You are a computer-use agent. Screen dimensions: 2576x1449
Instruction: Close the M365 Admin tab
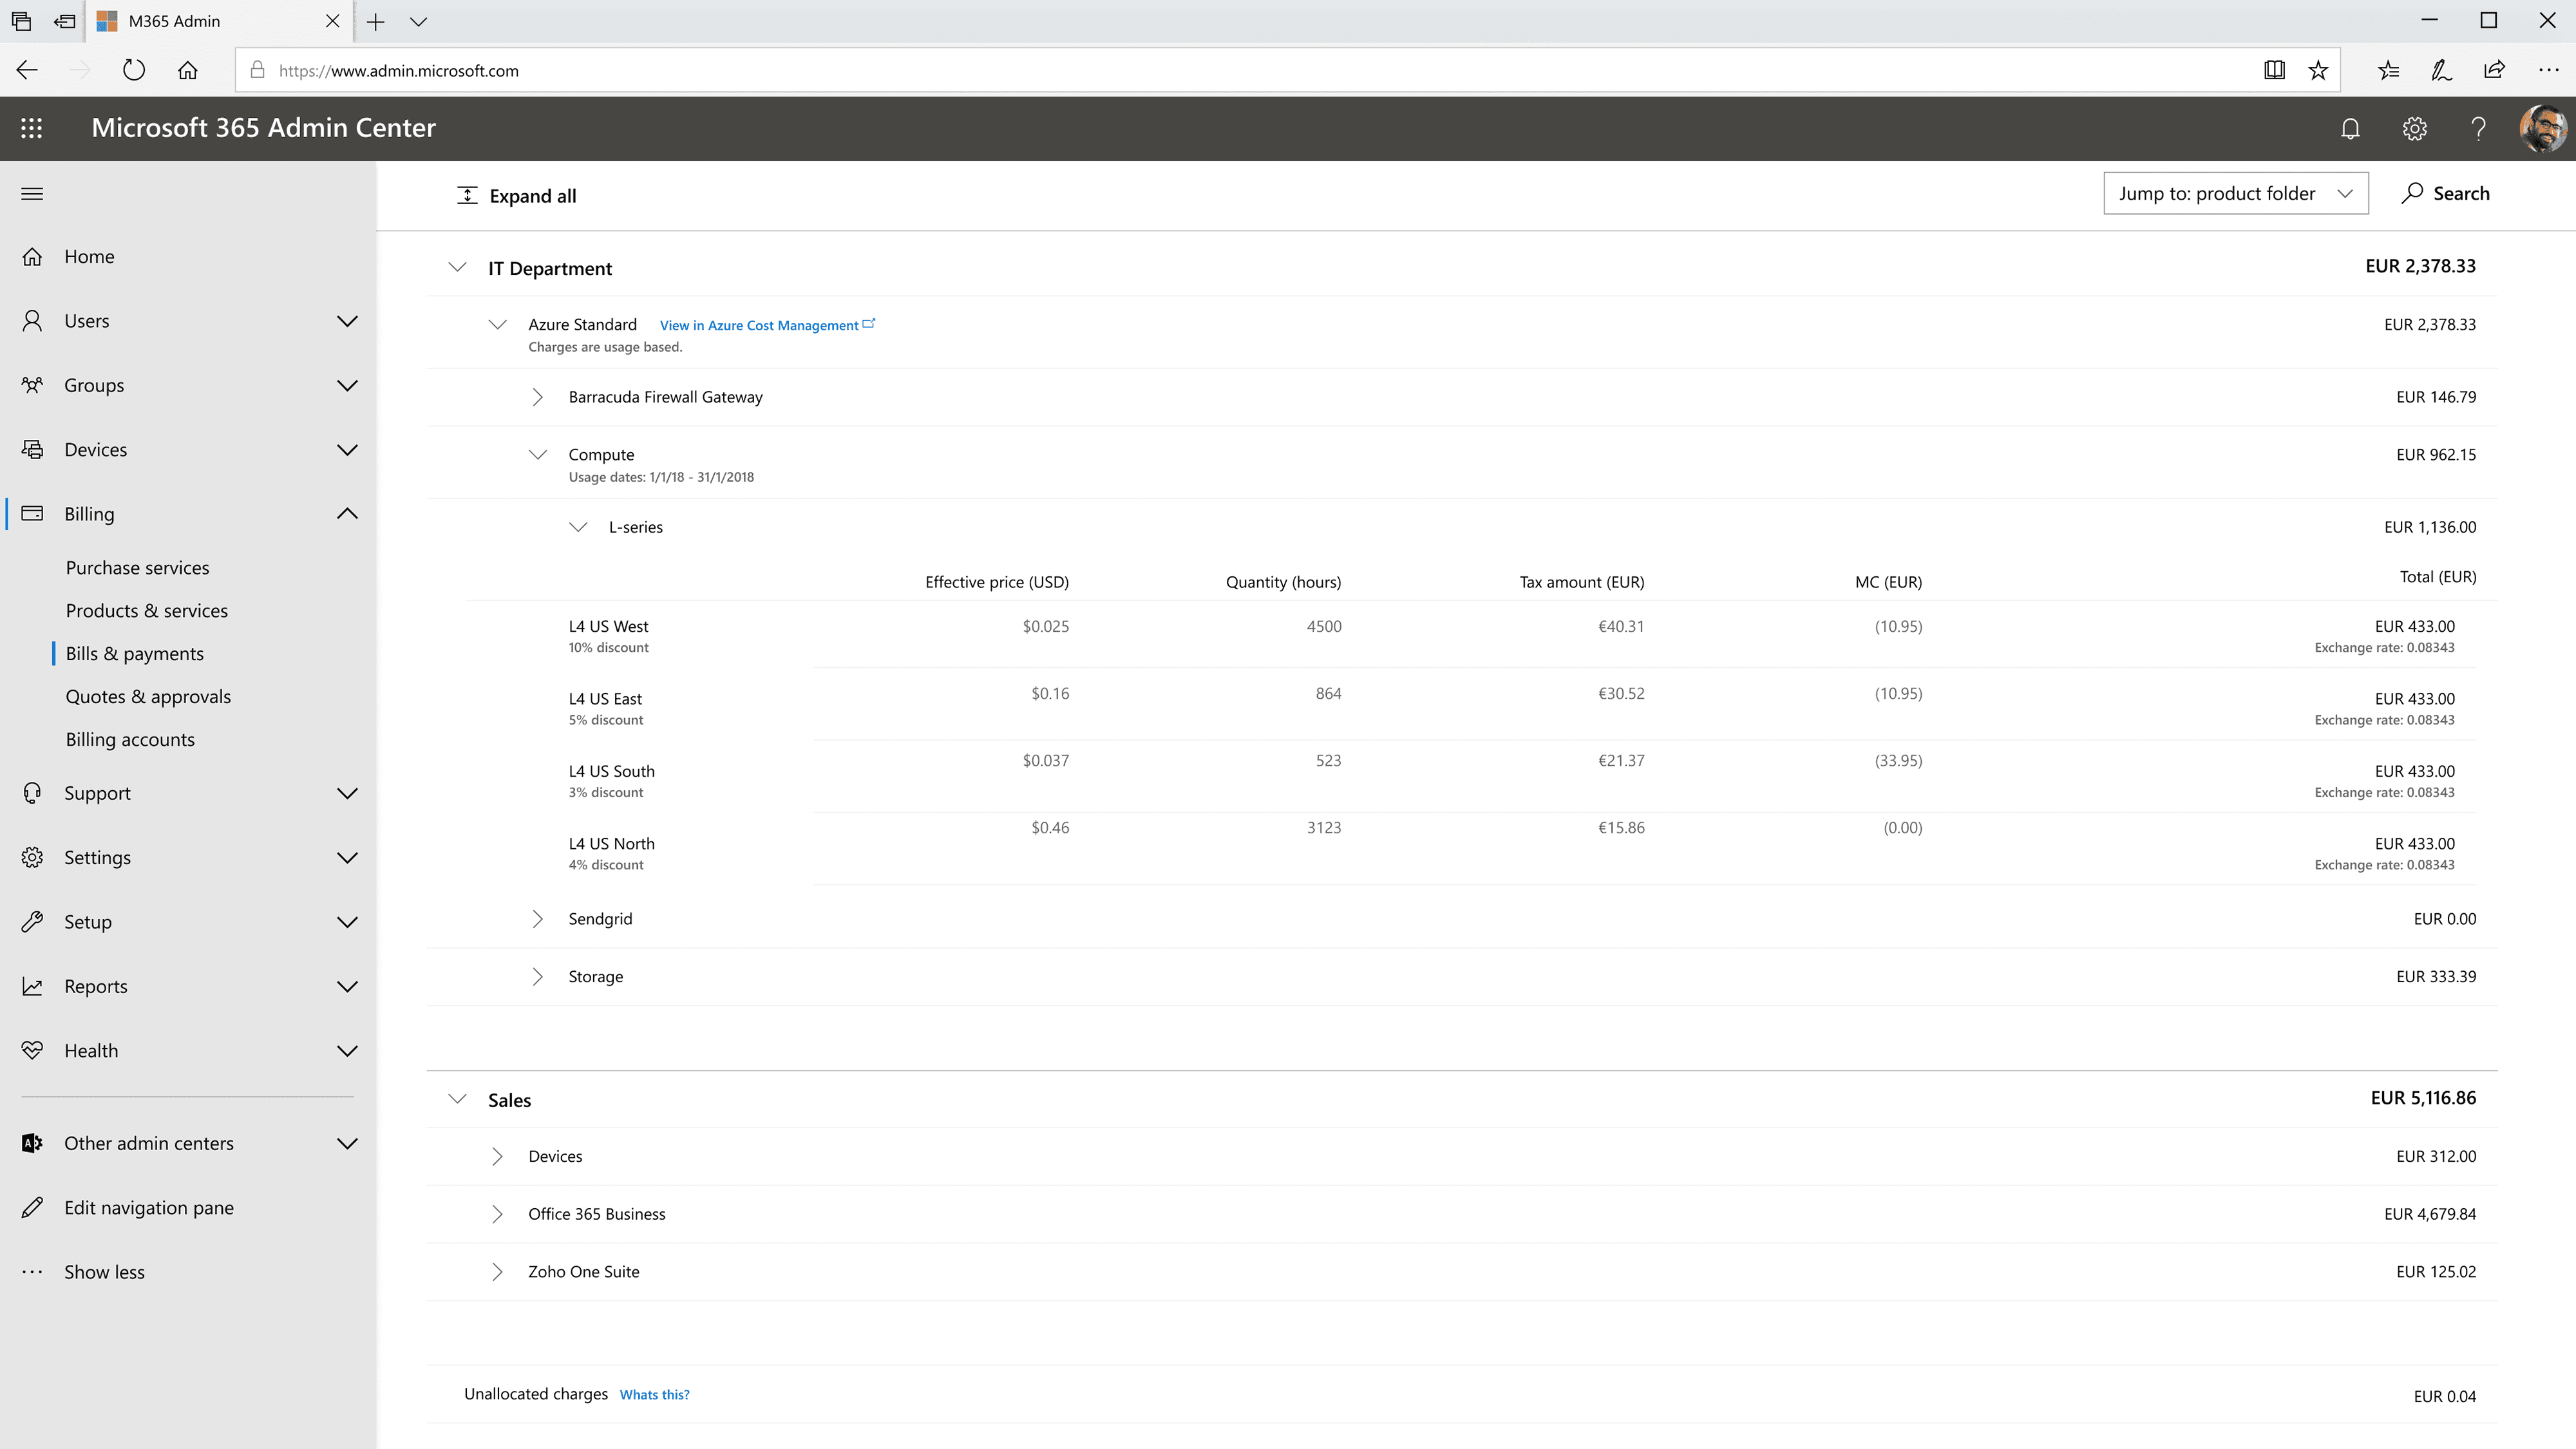333,21
